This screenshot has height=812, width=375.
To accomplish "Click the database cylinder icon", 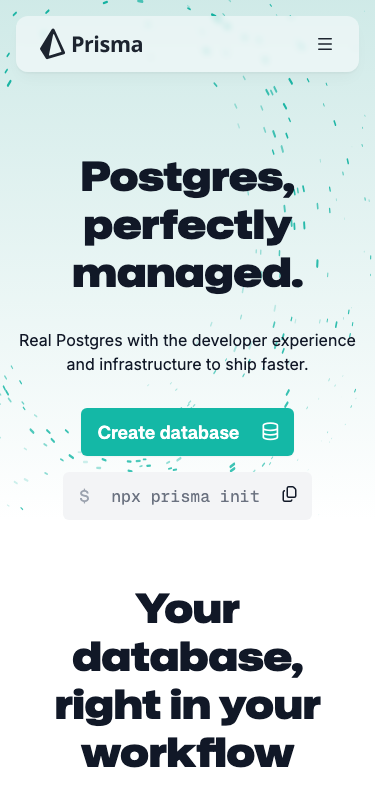I will 270,431.
